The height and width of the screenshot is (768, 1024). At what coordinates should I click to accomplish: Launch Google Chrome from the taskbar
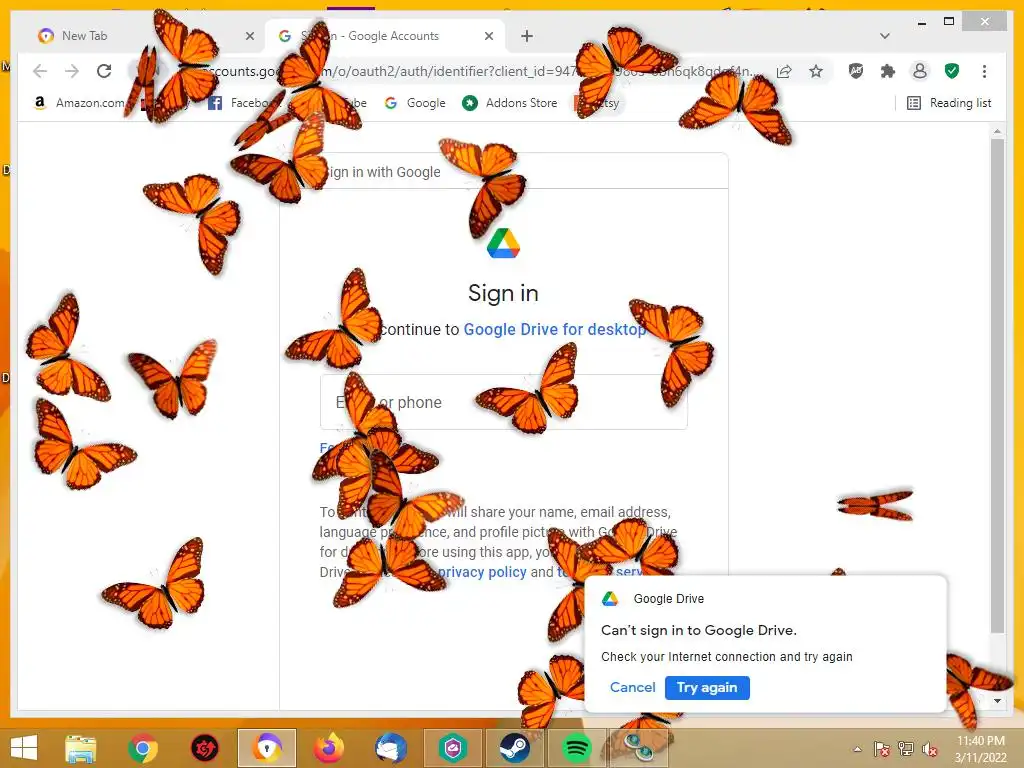[x=143, y=748]
